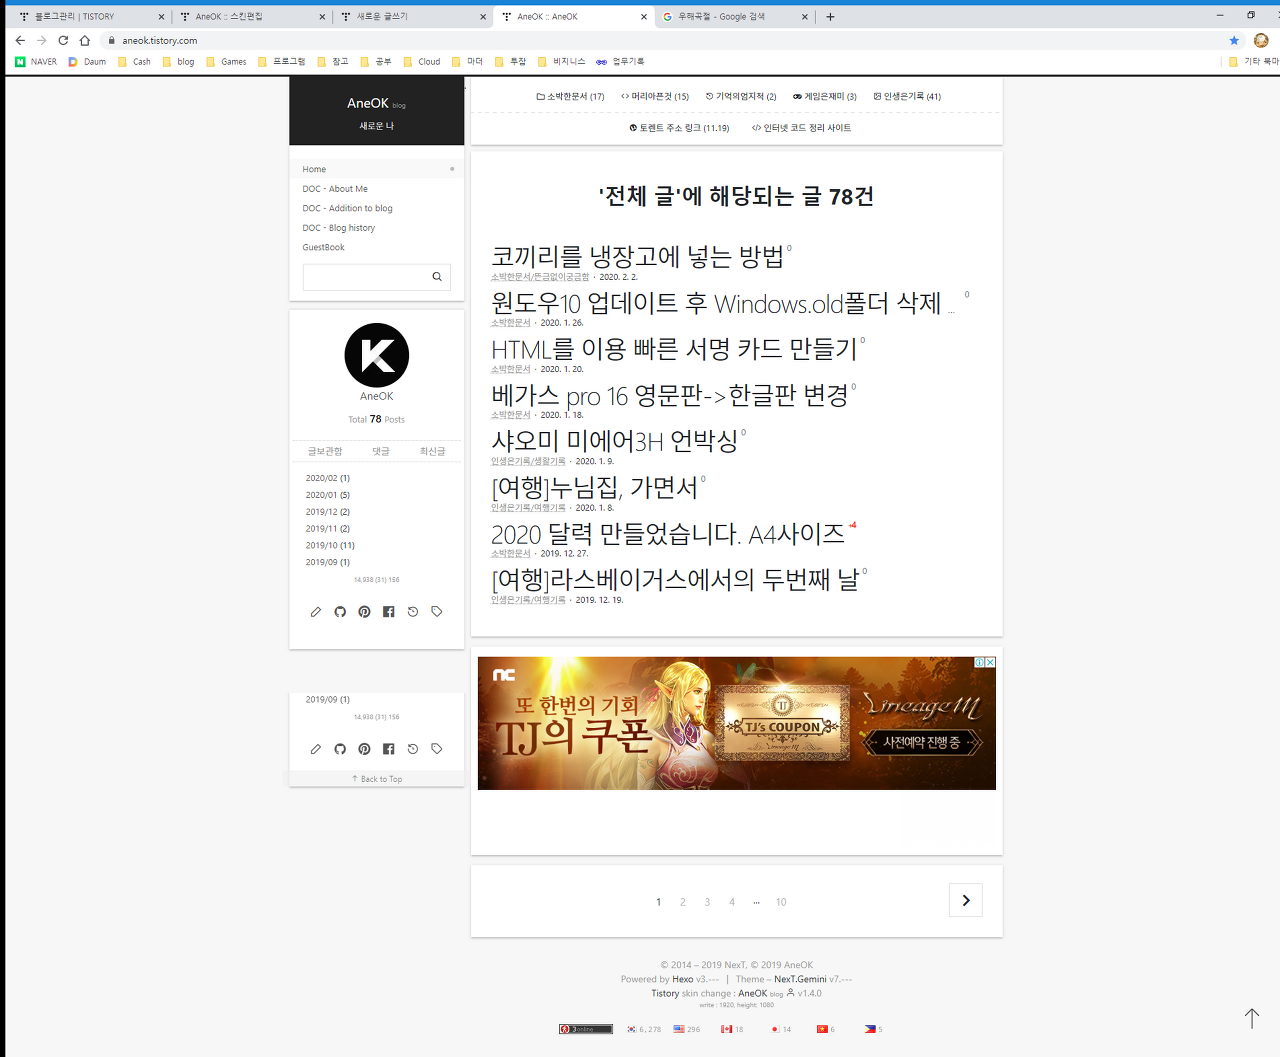Open 소박한문서 (17) category

[570, 97]
